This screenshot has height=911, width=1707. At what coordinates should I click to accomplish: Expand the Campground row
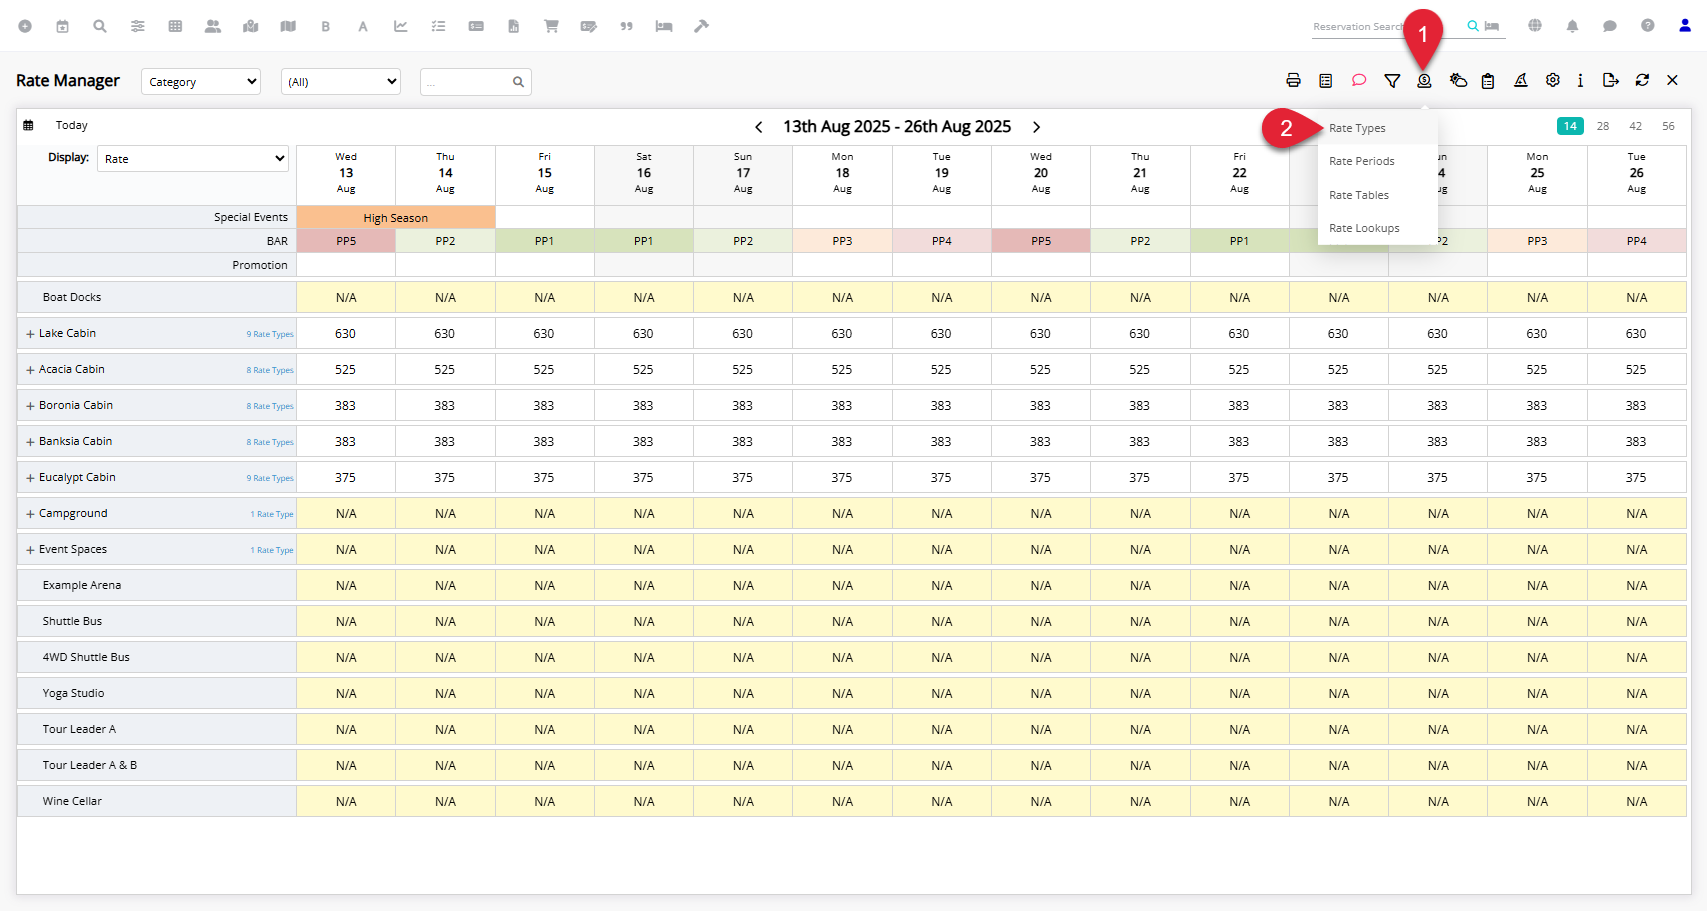pos(30,514)
